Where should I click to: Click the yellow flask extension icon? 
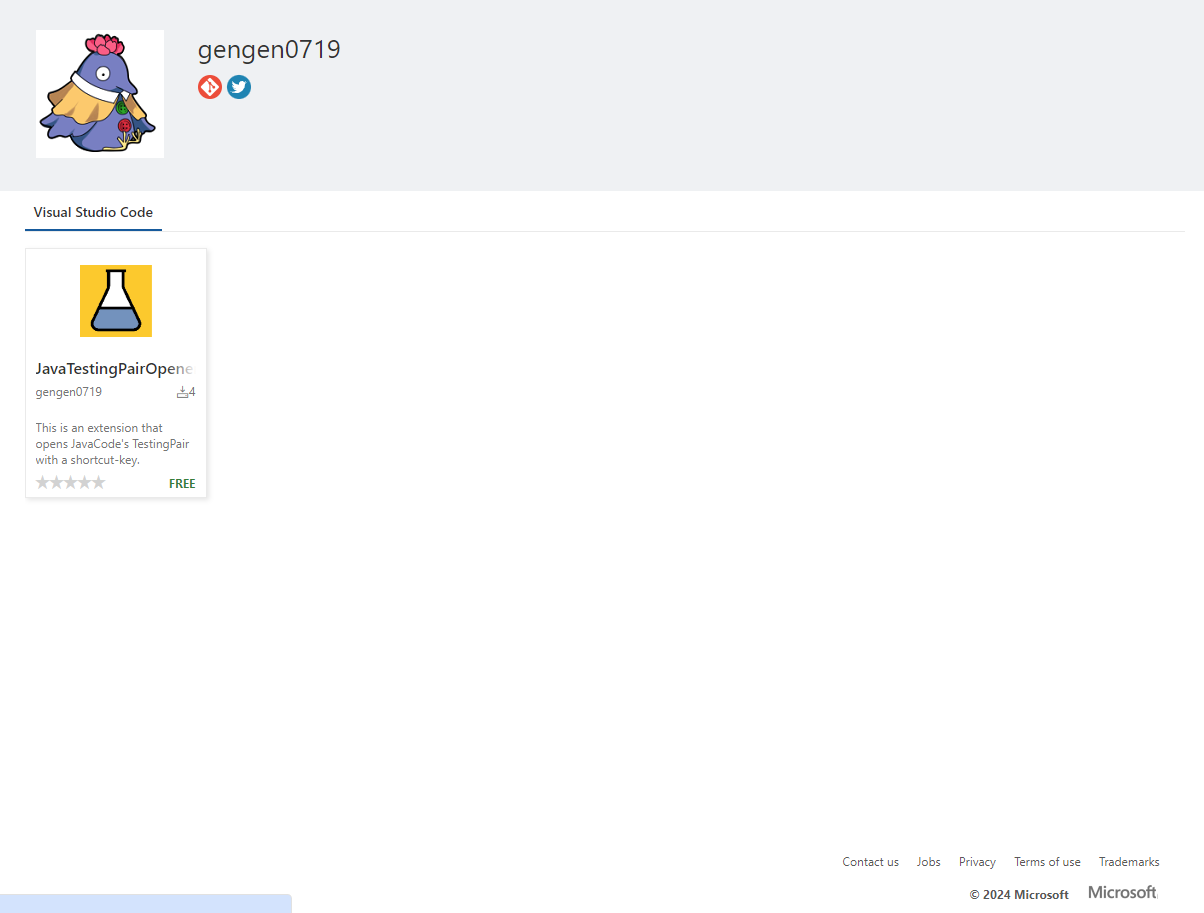coord(116,301)
